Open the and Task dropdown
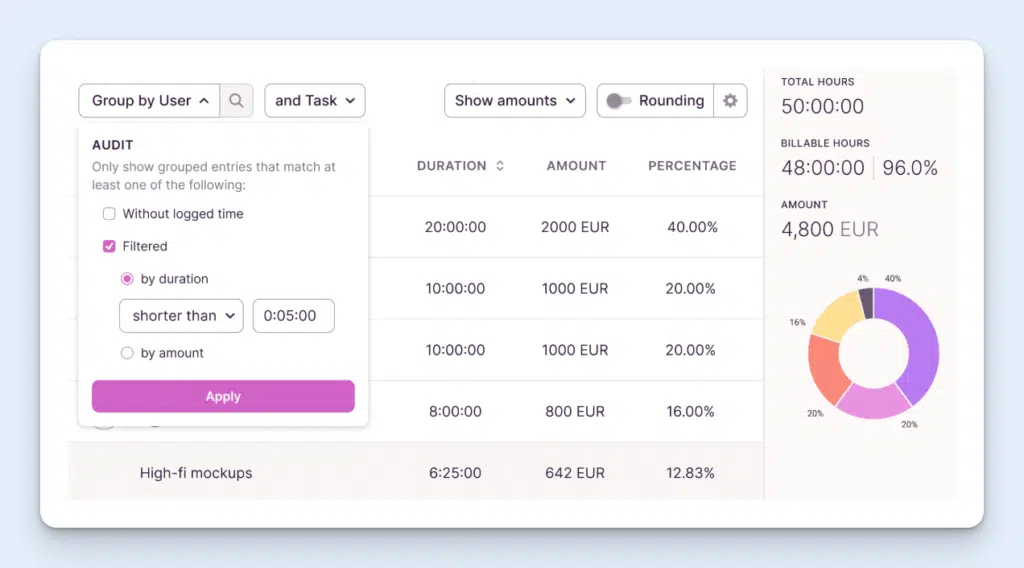1024x568 pixels. pos(314,101)
